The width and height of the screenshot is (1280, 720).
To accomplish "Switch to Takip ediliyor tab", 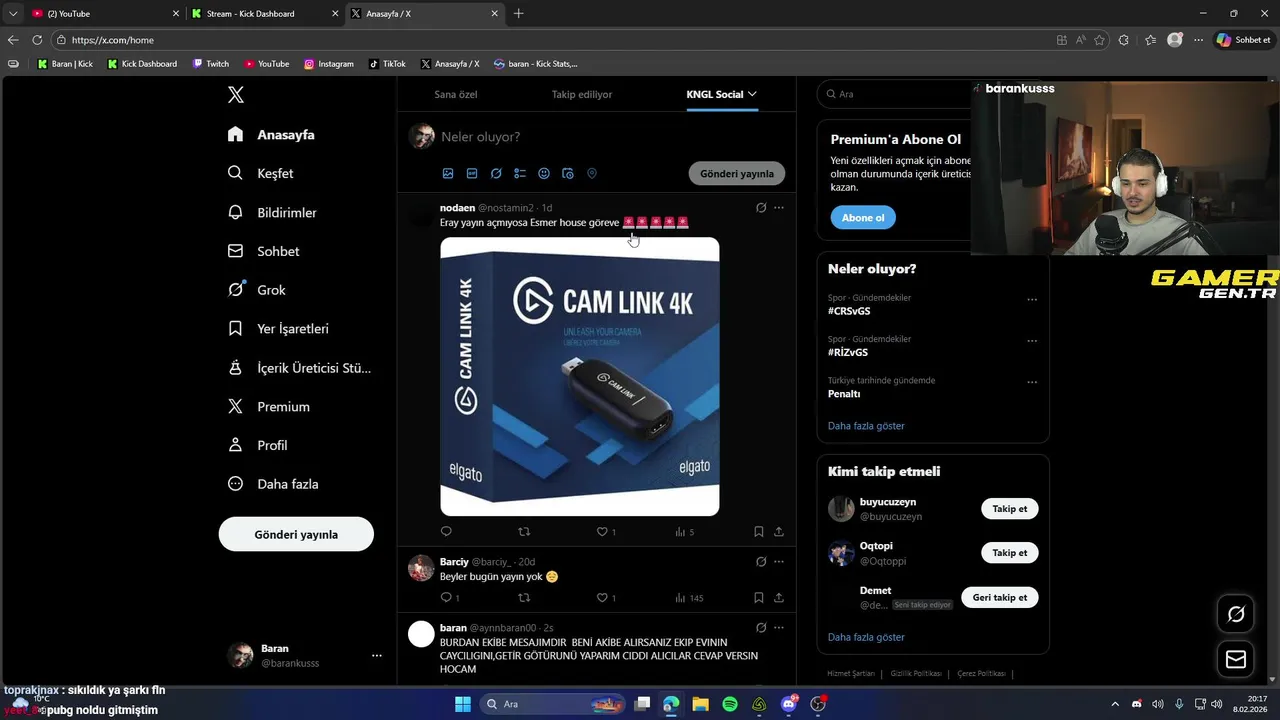I will click(x=582, y=94).
